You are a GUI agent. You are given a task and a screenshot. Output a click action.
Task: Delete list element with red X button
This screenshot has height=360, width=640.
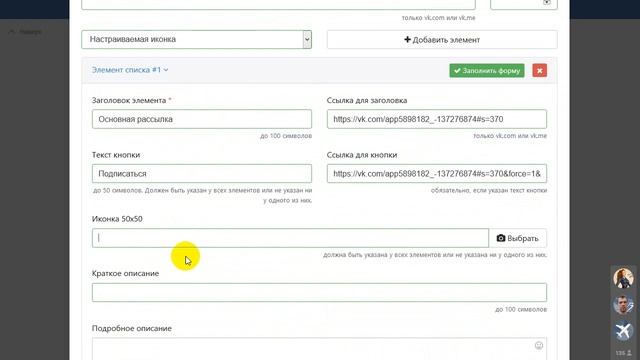click(540, 71)
